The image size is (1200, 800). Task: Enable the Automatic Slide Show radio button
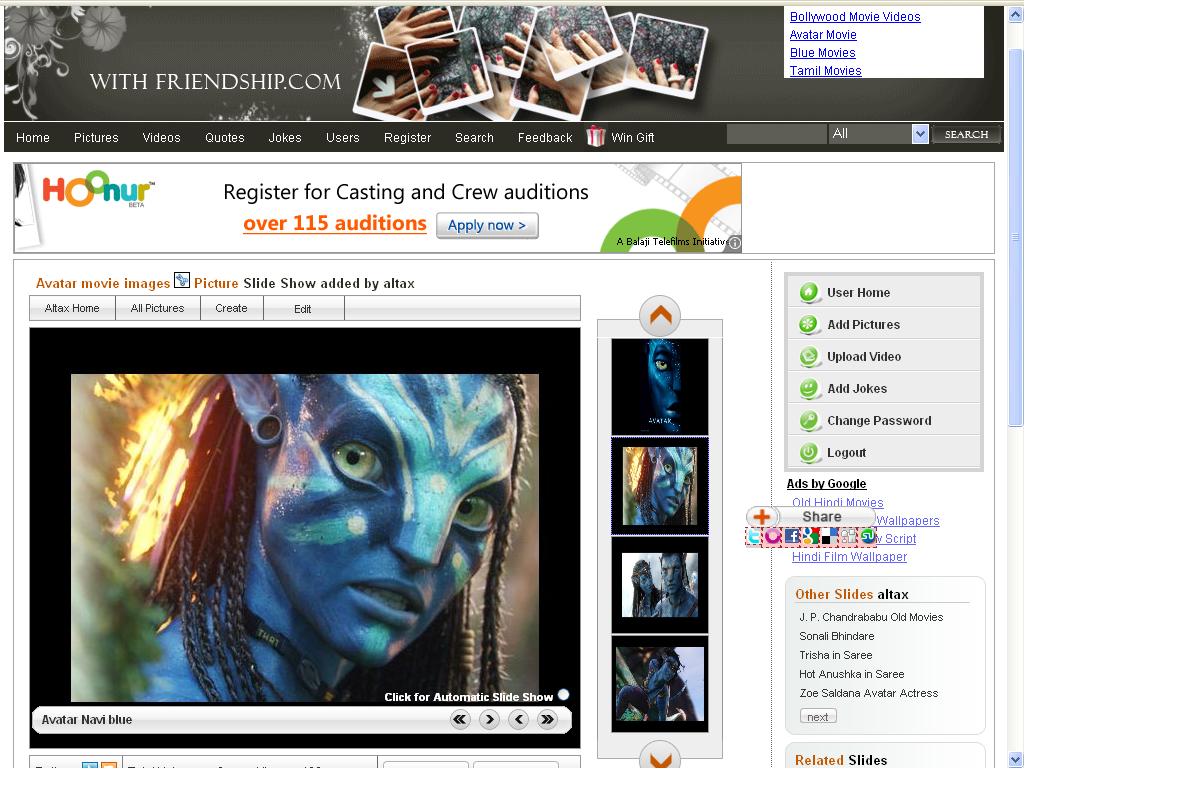tap(563, 695)
